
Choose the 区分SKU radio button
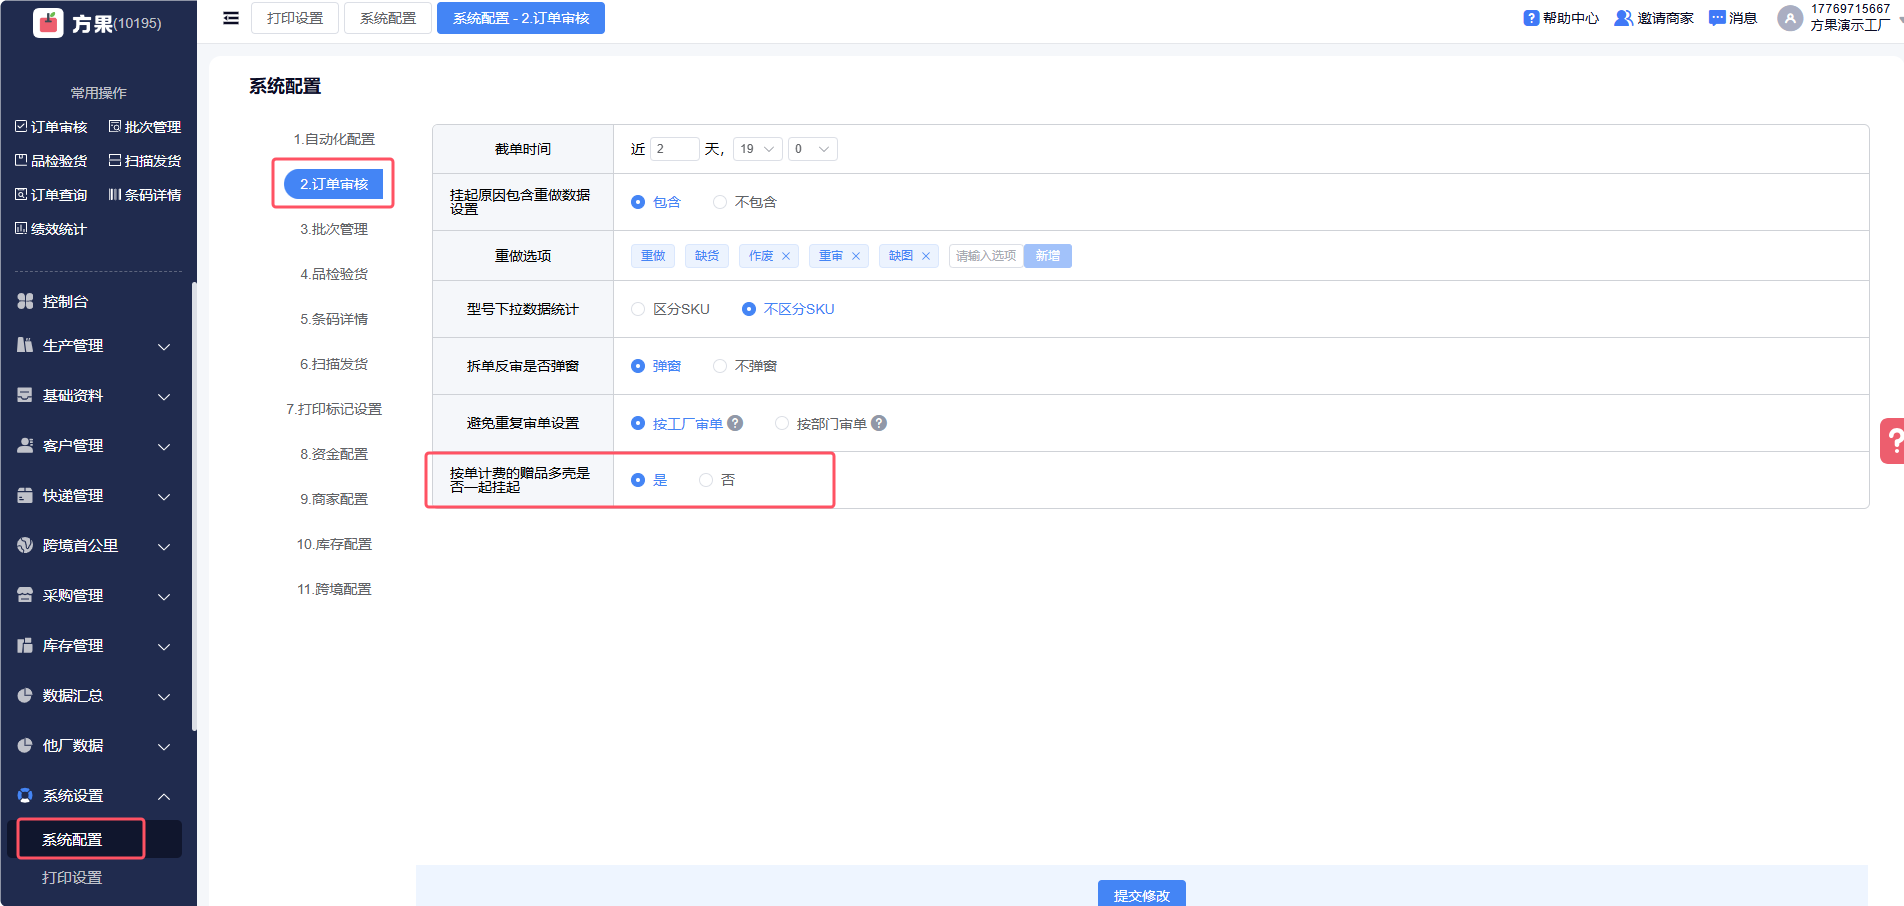click(x=638, y=309)
